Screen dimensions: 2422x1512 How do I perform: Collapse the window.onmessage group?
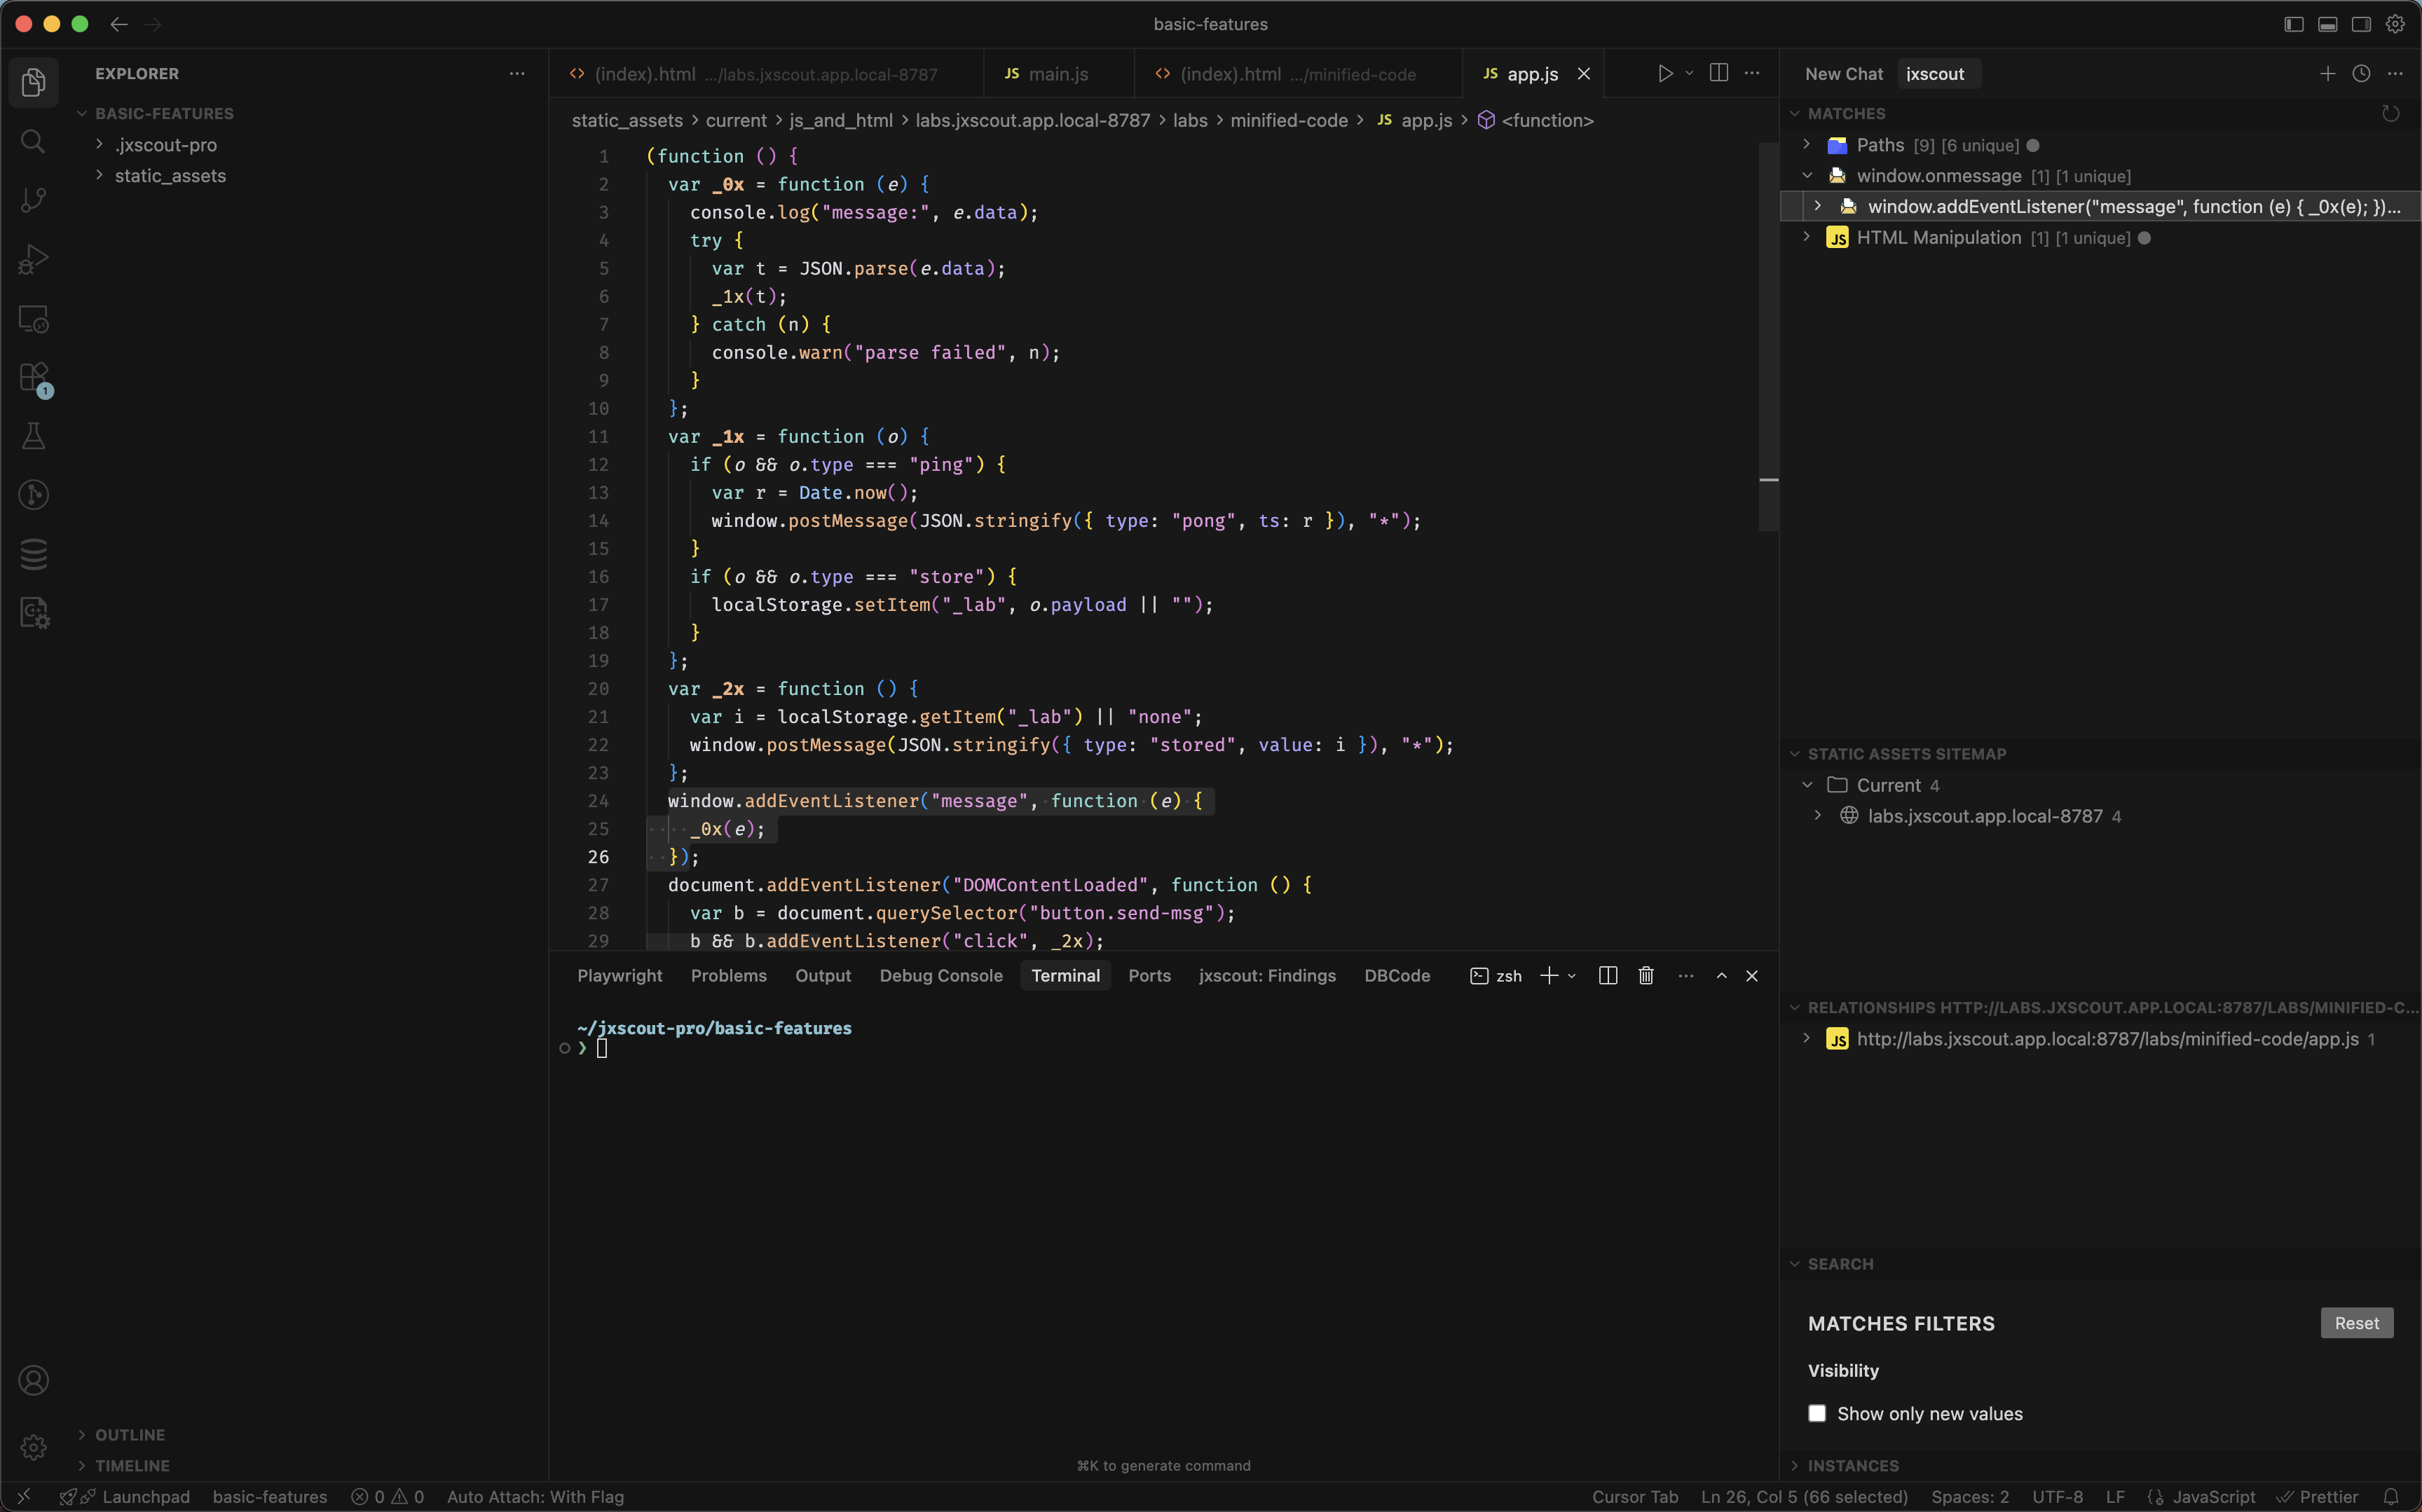click(x=1807, y=176)
